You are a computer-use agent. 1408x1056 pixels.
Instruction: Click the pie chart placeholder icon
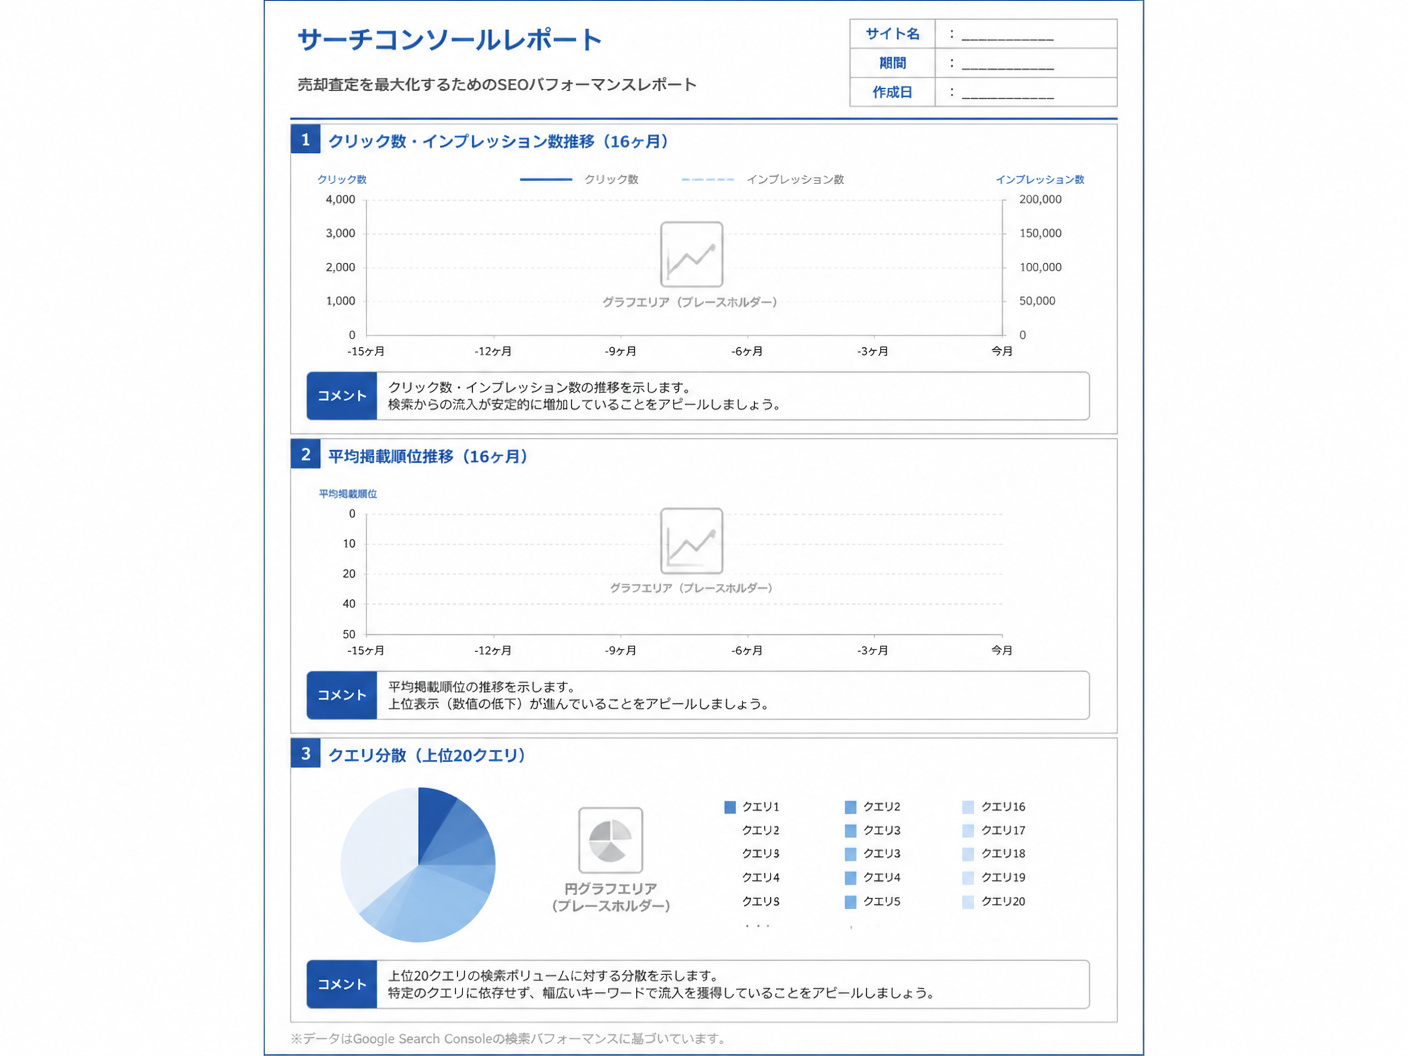(610, 840)
